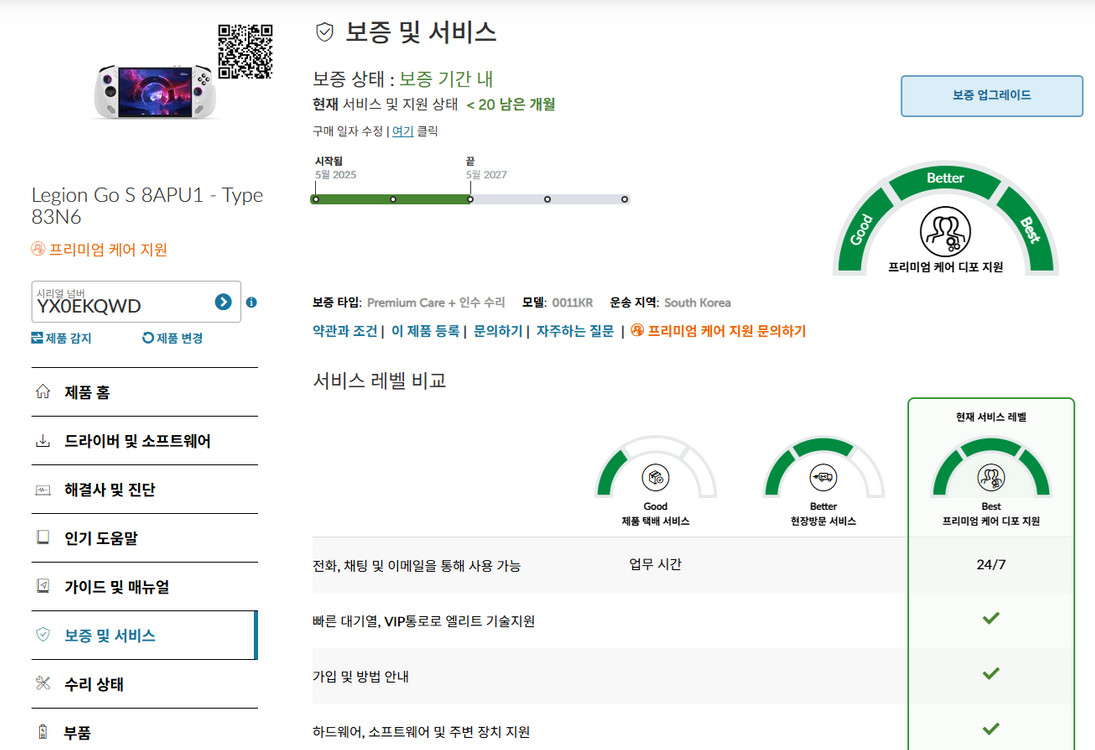1095x750 pixels.
Task: Click the 5월 2027 warranty end marker
Action: 470,199
